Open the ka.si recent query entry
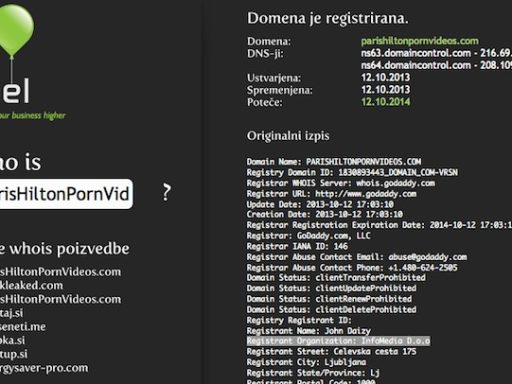 12,340
